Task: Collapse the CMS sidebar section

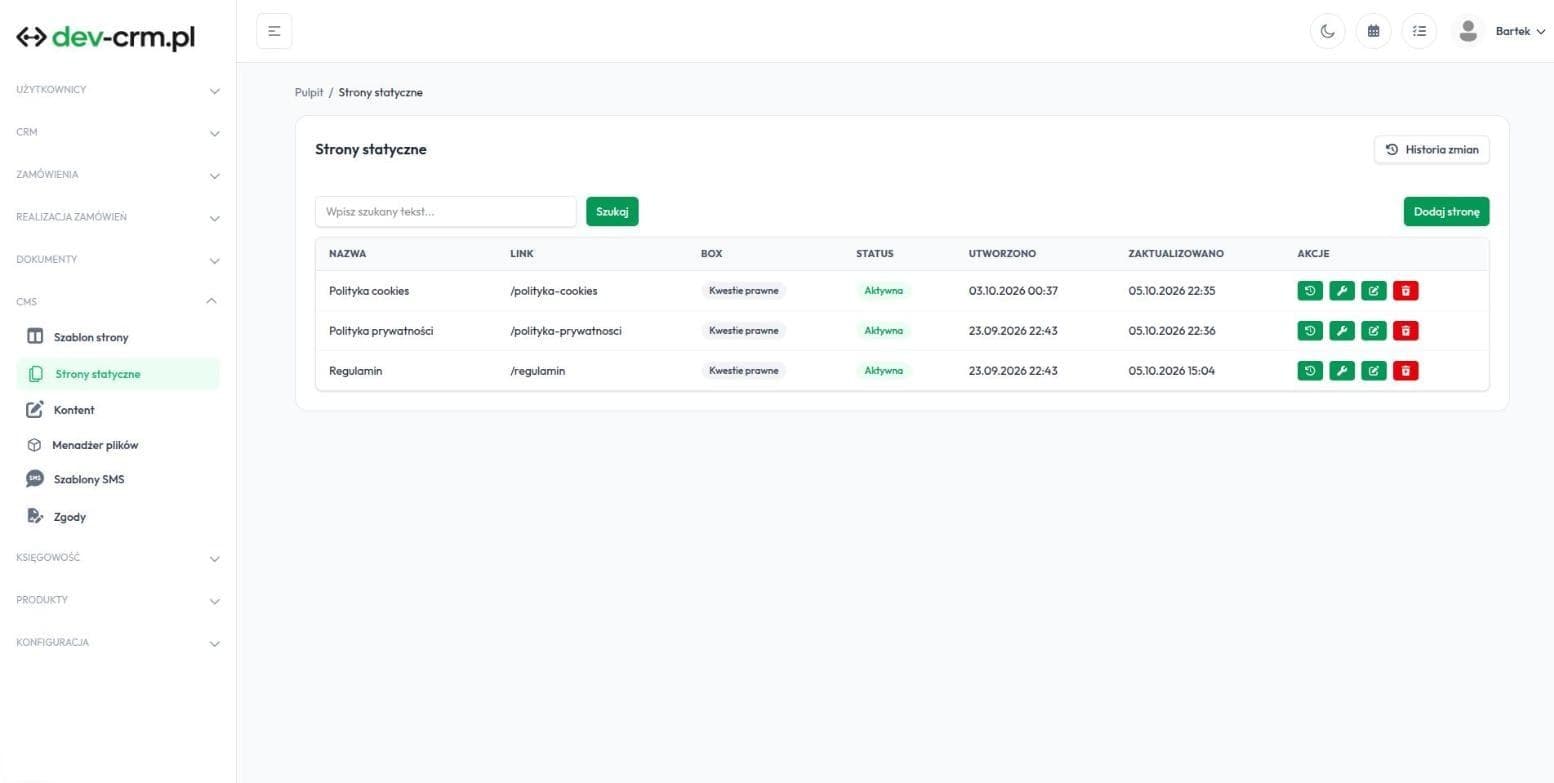Action: pos(118,301)
